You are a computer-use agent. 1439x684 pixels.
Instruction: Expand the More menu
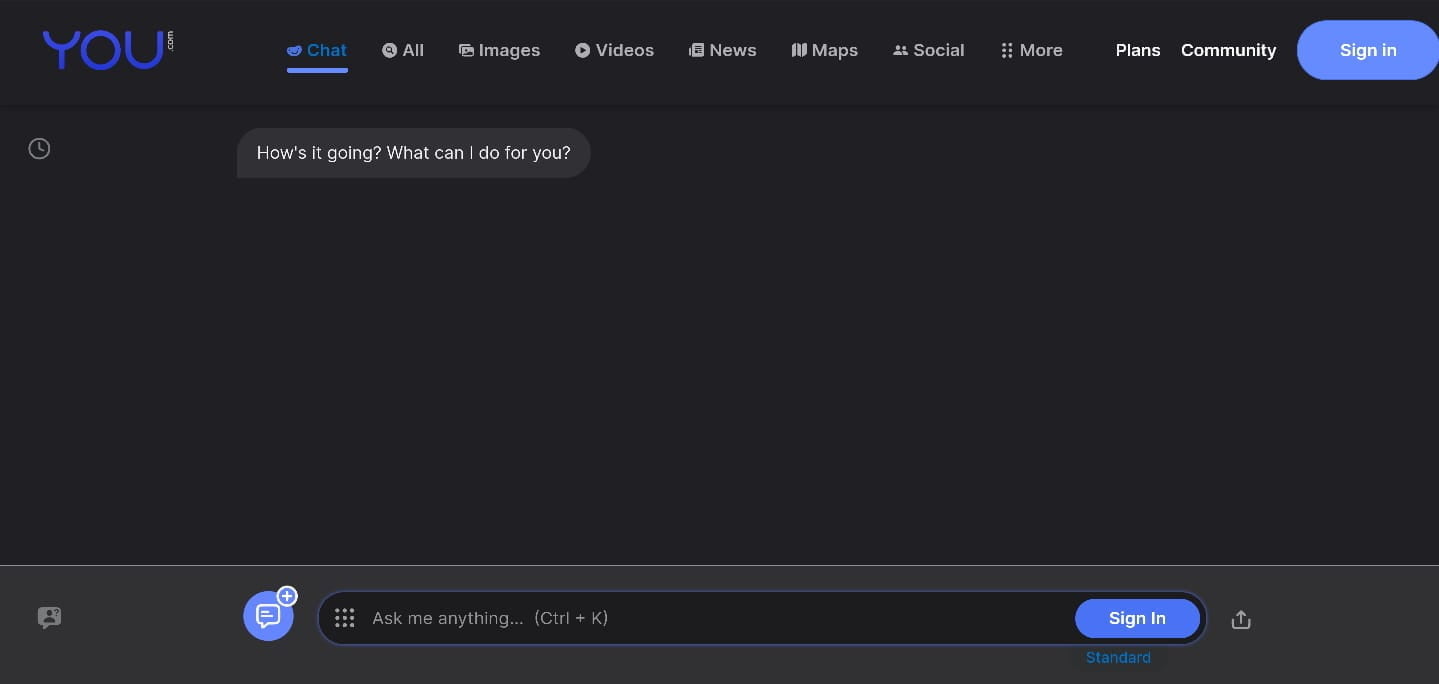[x=1031, y=50]
